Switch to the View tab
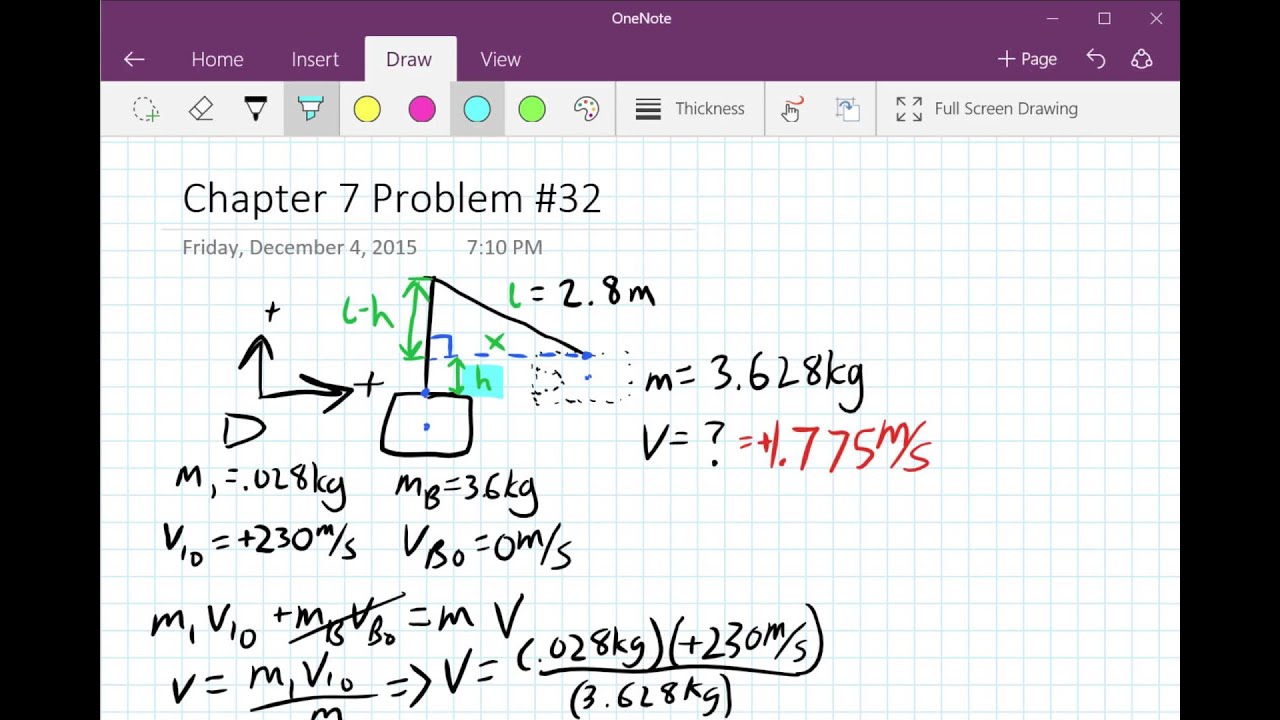Viewport: 1280px width, 720px height. (x=500, y=59)
